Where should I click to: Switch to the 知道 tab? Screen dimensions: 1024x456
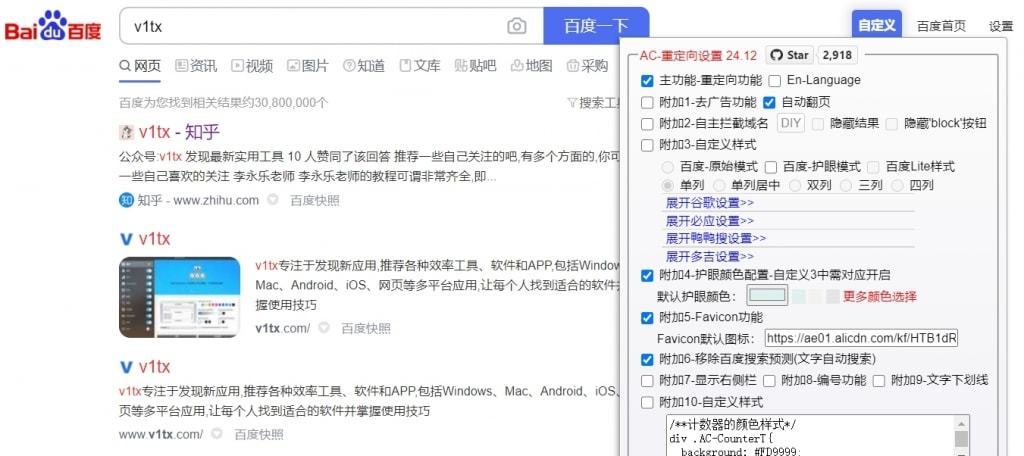(364, 66)
